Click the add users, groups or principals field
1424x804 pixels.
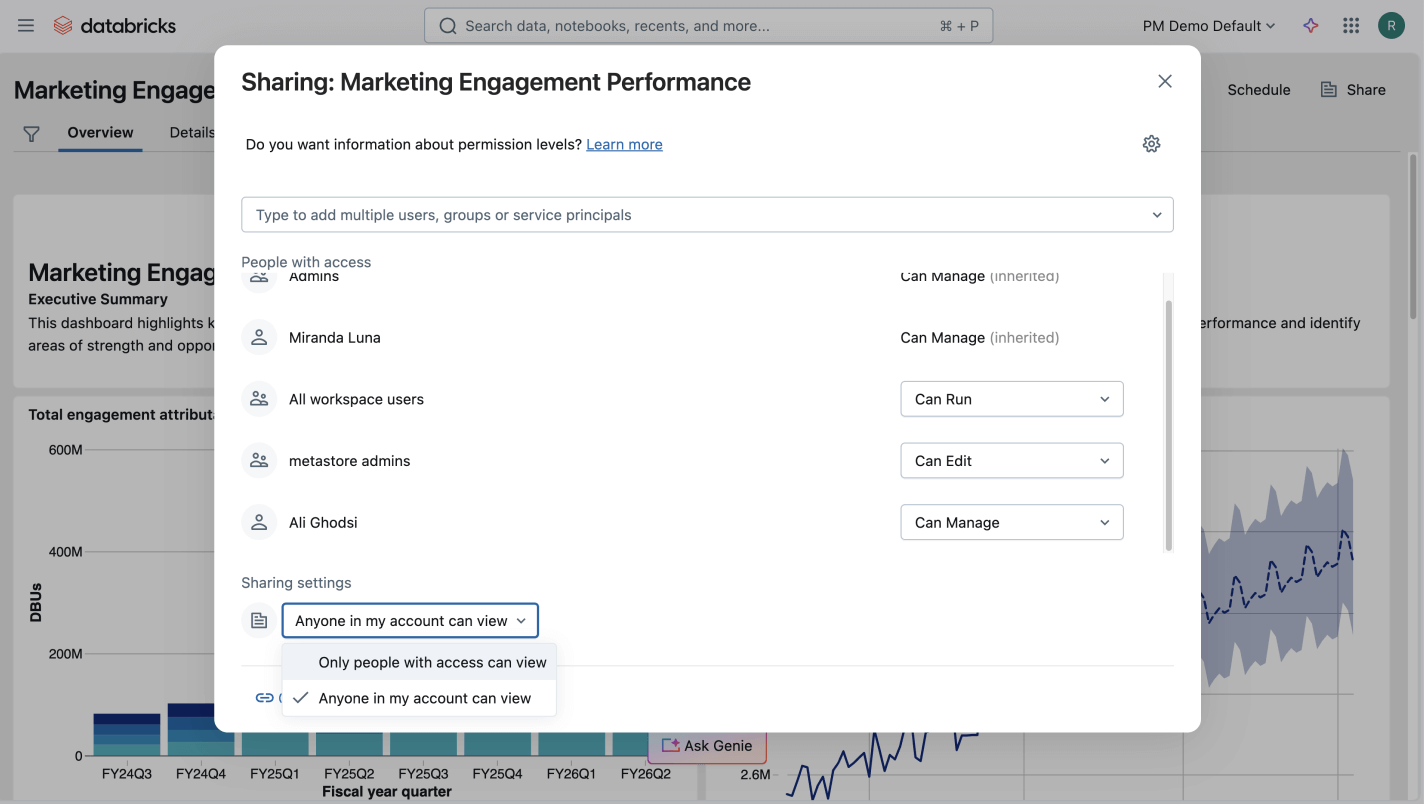pos(695,215)
